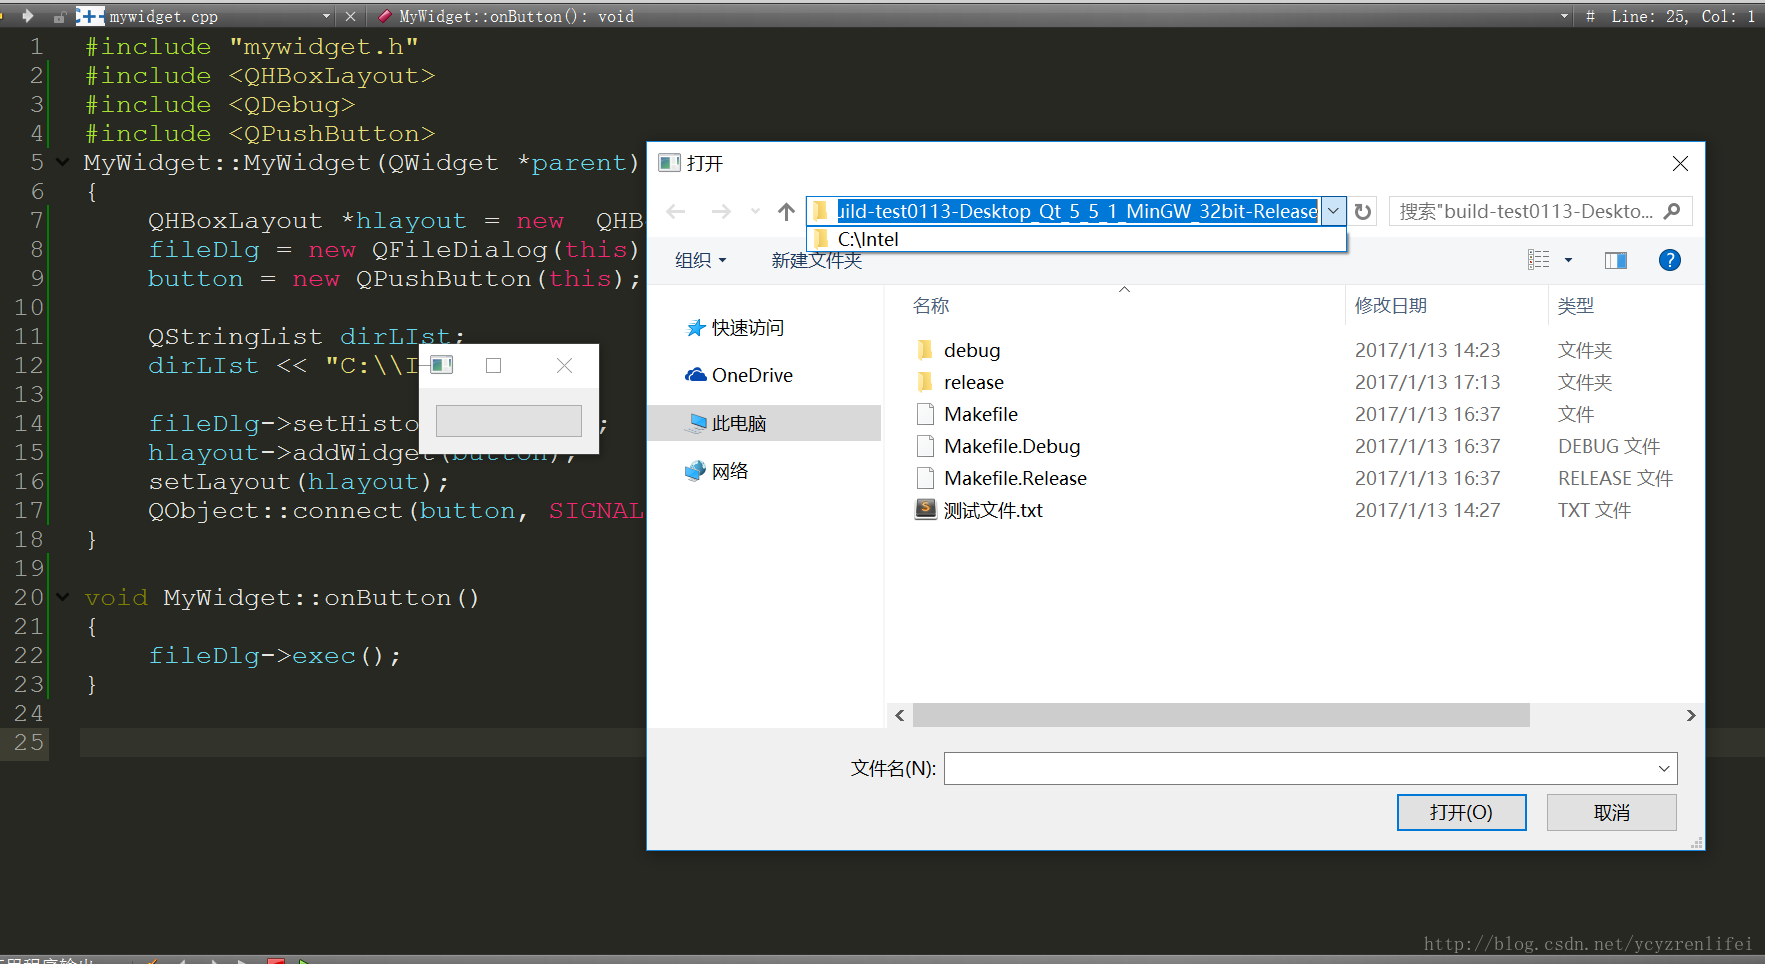Select C:\Intel from address history
This screenshot has width=1765, height=964.
[x=1076, y=239]
